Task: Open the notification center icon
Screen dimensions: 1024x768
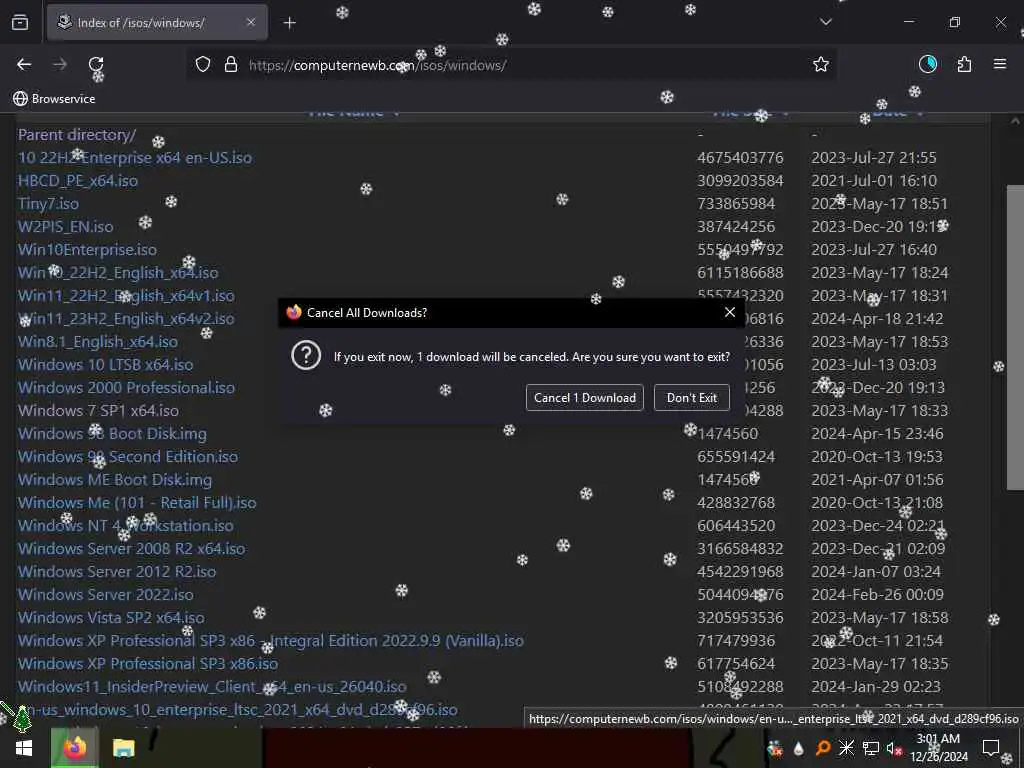Action: pos(991,748)
